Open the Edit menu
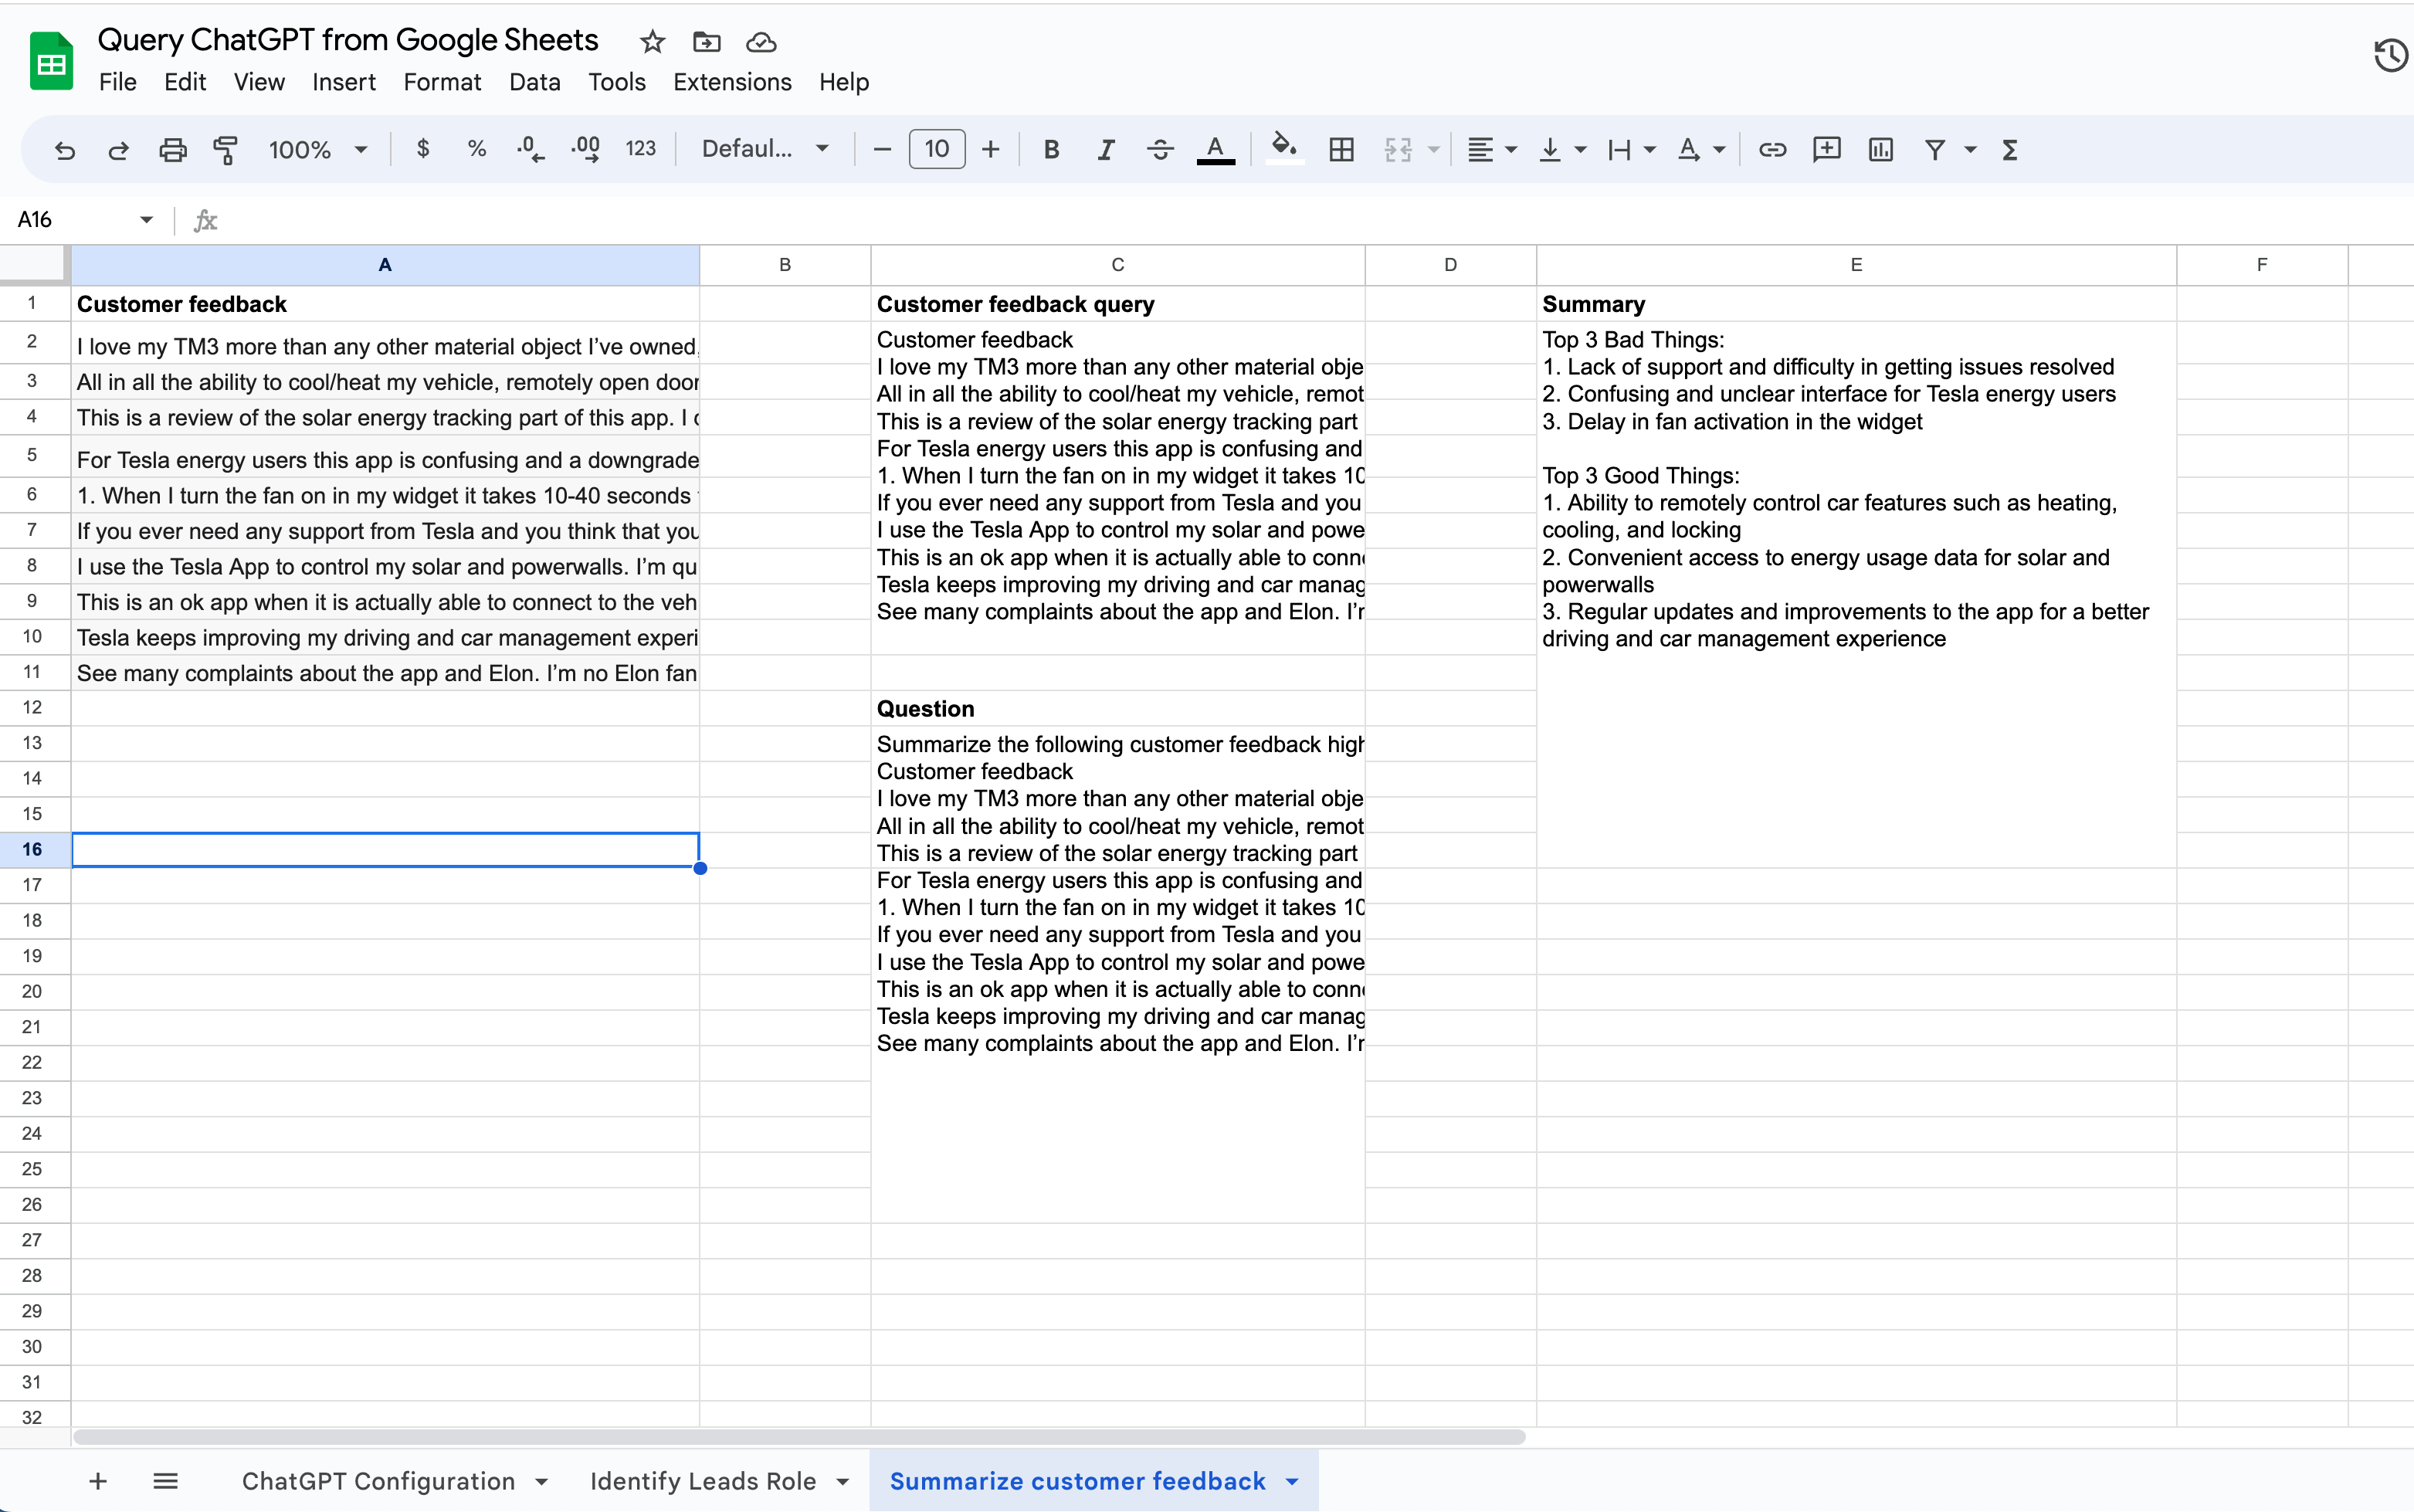This screenshot has height=1512, width=2414. 185,82
